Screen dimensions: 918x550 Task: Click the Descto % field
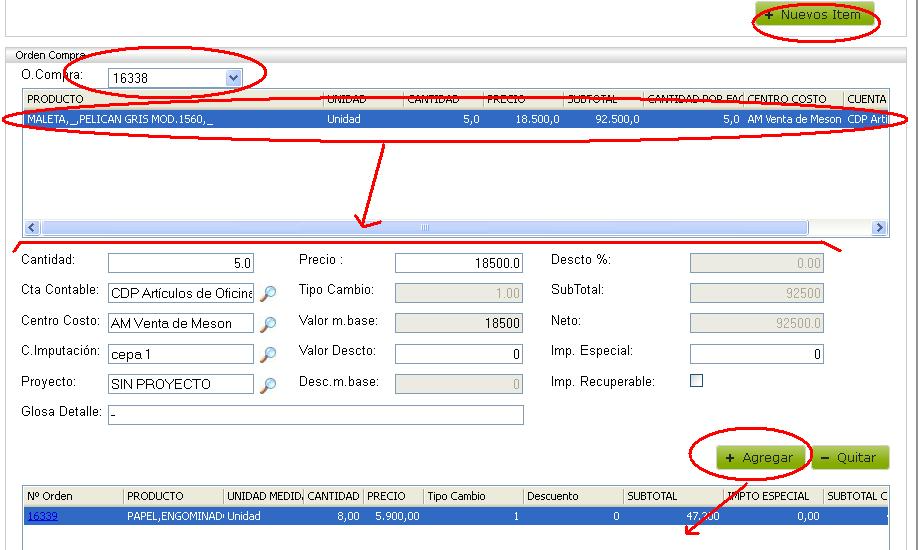tap(756, 263)
